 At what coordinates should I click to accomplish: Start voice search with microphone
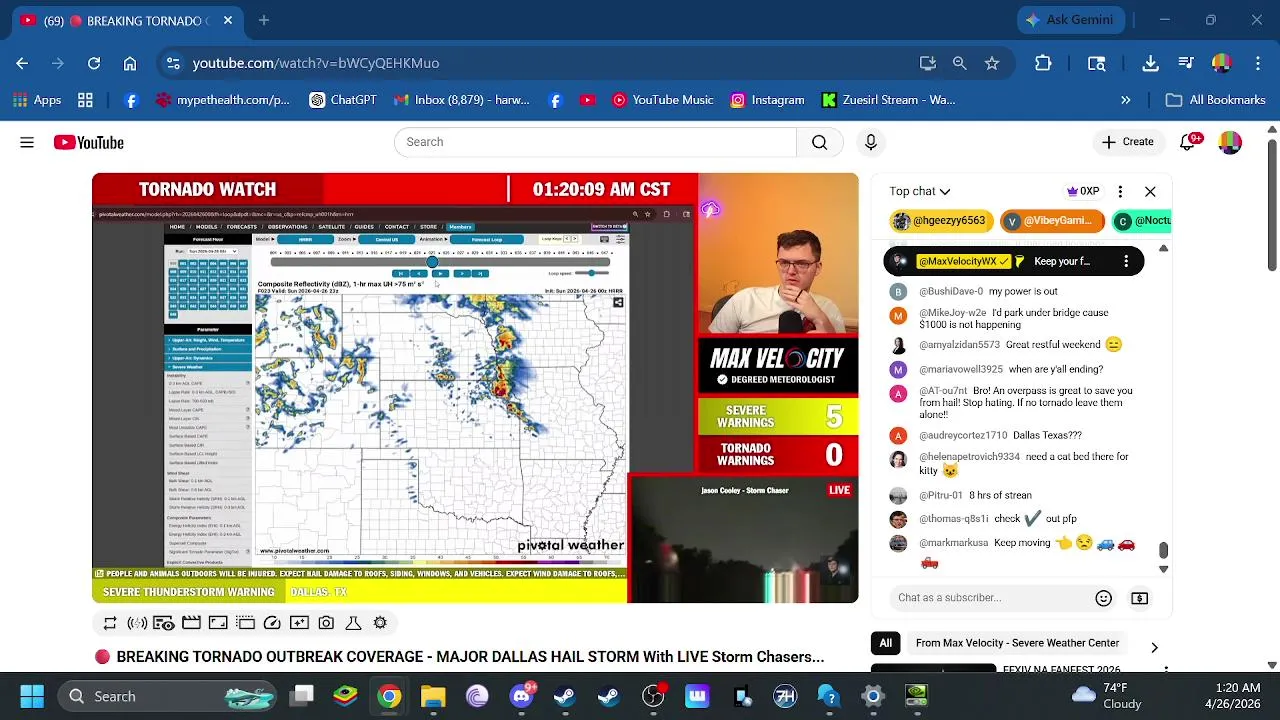coord(871,142)
